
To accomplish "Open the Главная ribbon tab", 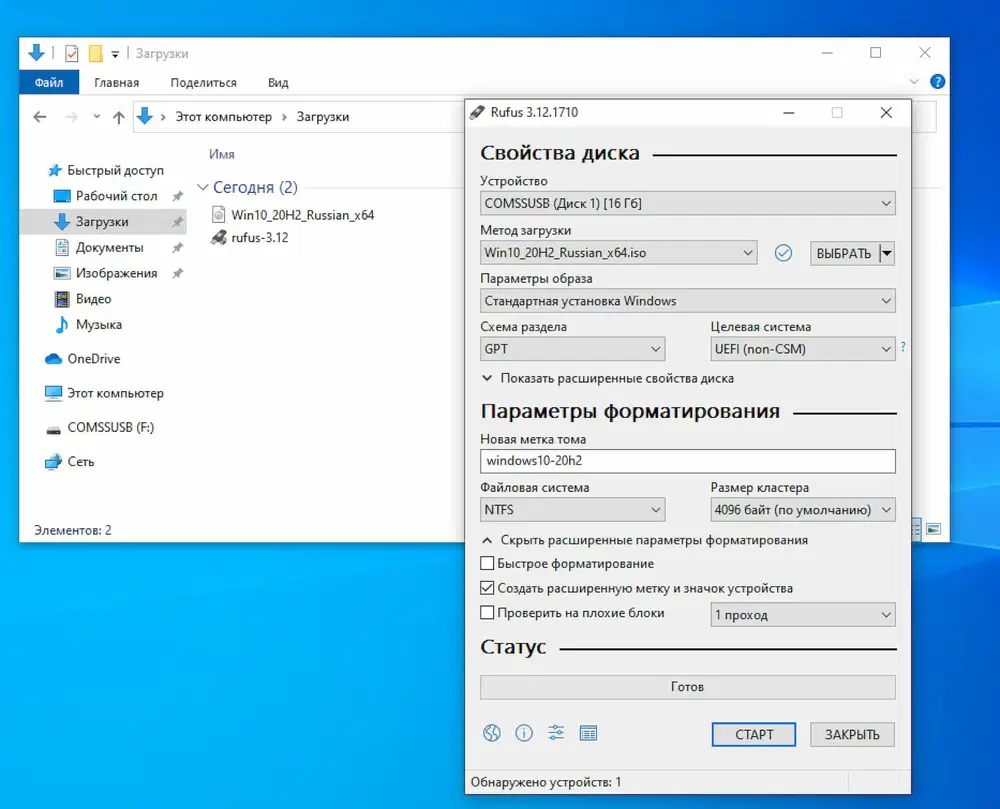I will click(x=117, y=82).
